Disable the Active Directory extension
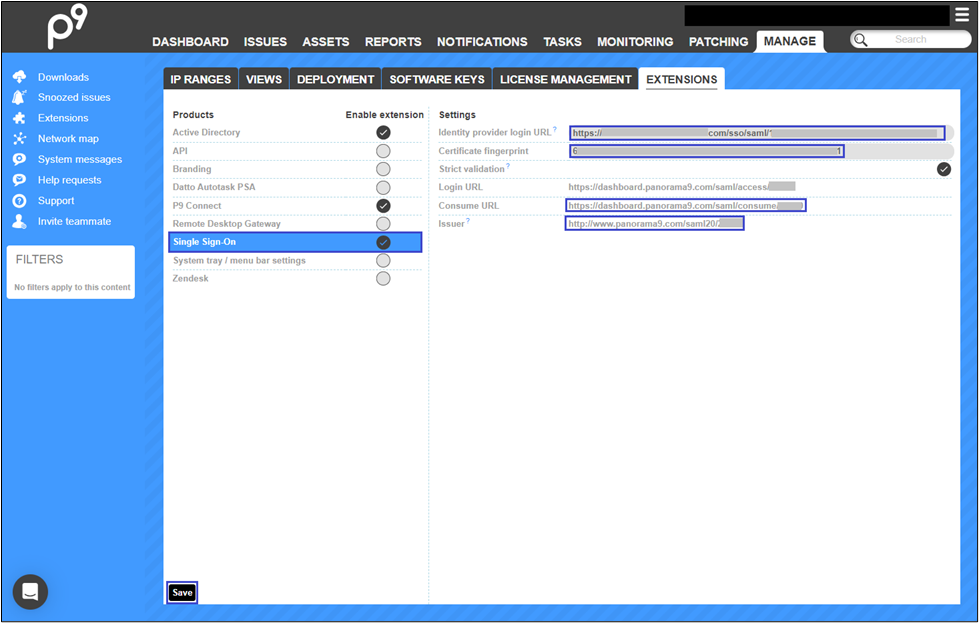 click(383, 132)
